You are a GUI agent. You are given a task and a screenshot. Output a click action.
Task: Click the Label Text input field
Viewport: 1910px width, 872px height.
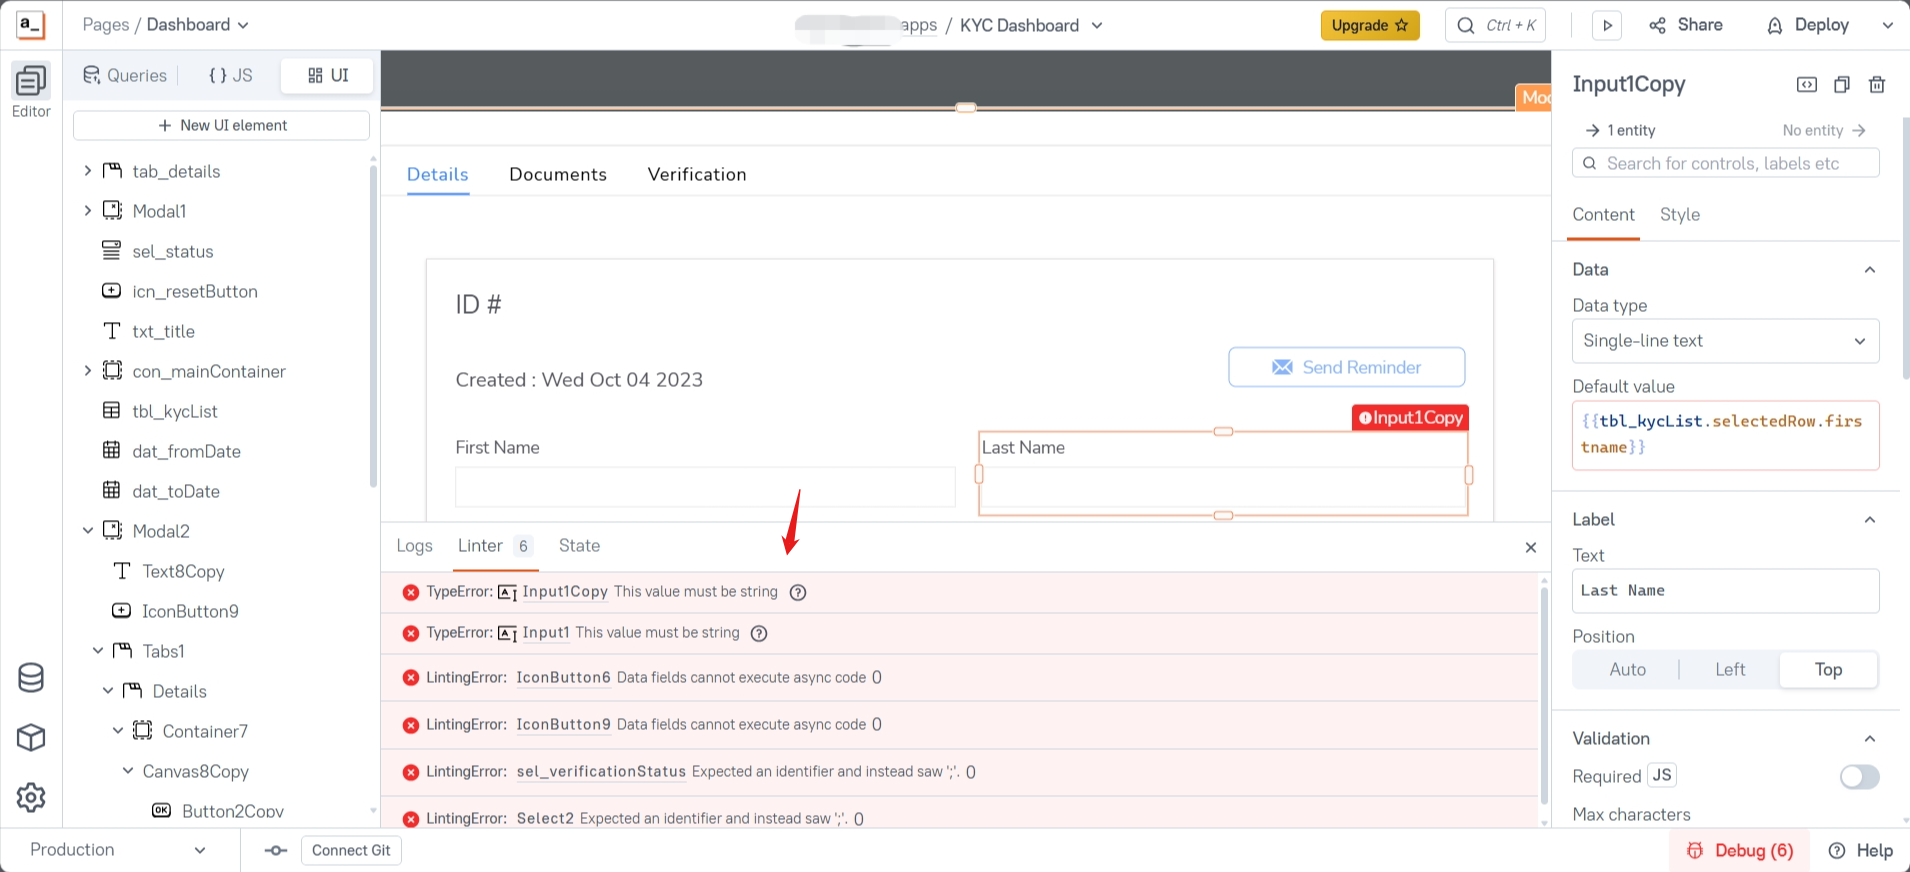coord(1725,591)
